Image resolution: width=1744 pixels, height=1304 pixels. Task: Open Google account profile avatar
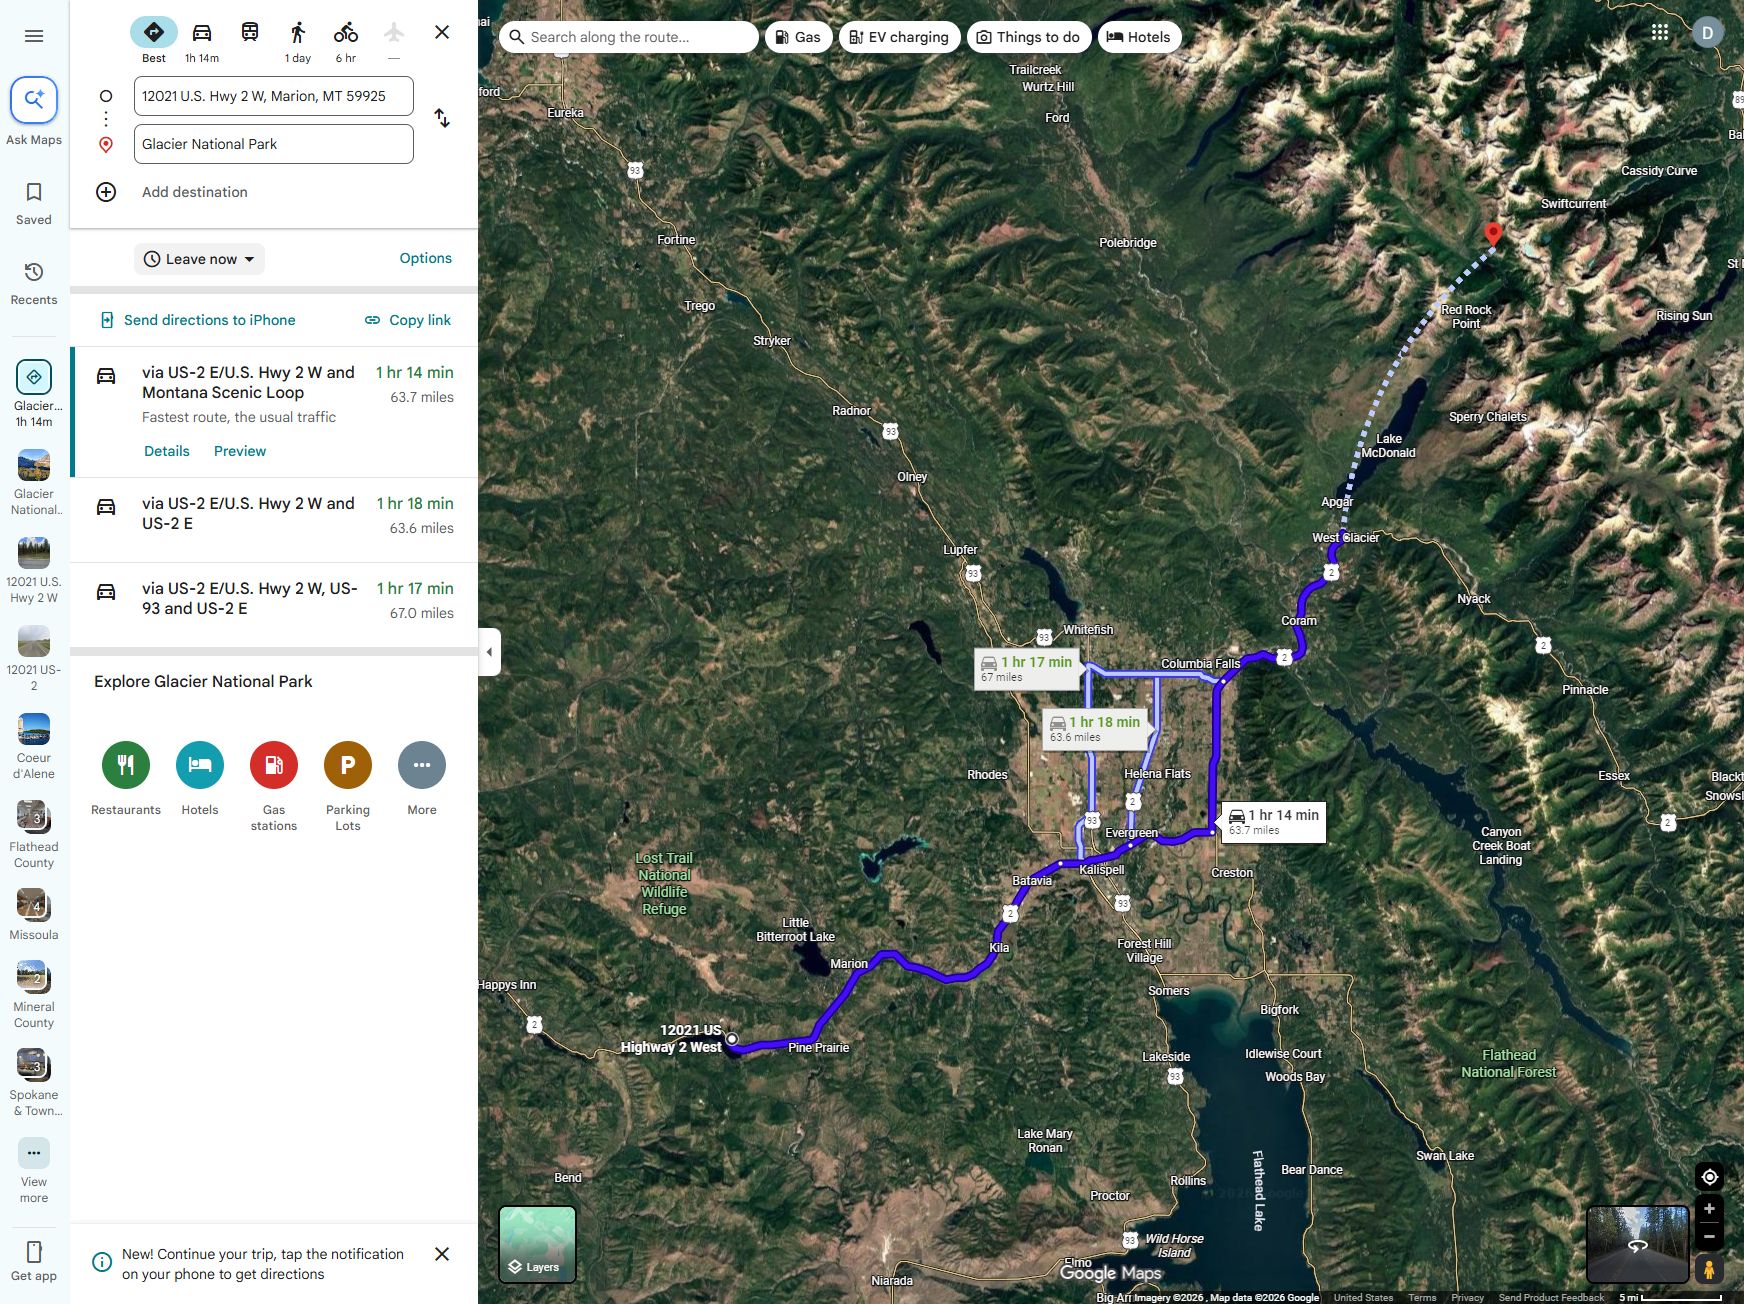(1708, 33)
